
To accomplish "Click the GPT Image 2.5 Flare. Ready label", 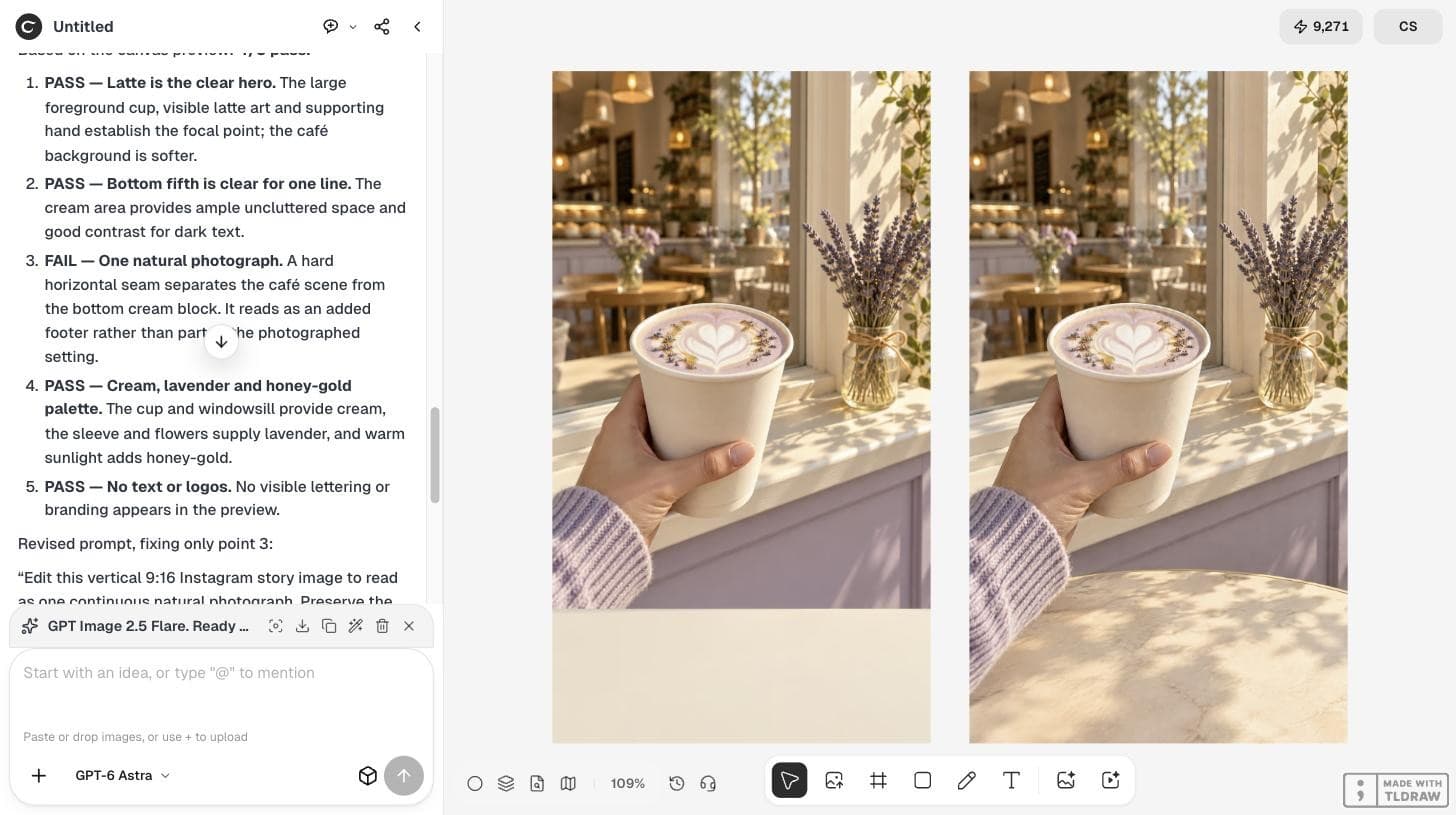I will pos(148,626).
